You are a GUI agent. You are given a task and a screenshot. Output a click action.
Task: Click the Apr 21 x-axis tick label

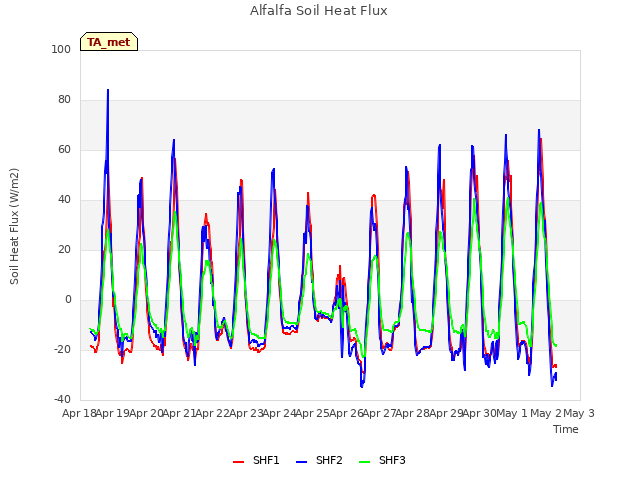tap(179, 413)
